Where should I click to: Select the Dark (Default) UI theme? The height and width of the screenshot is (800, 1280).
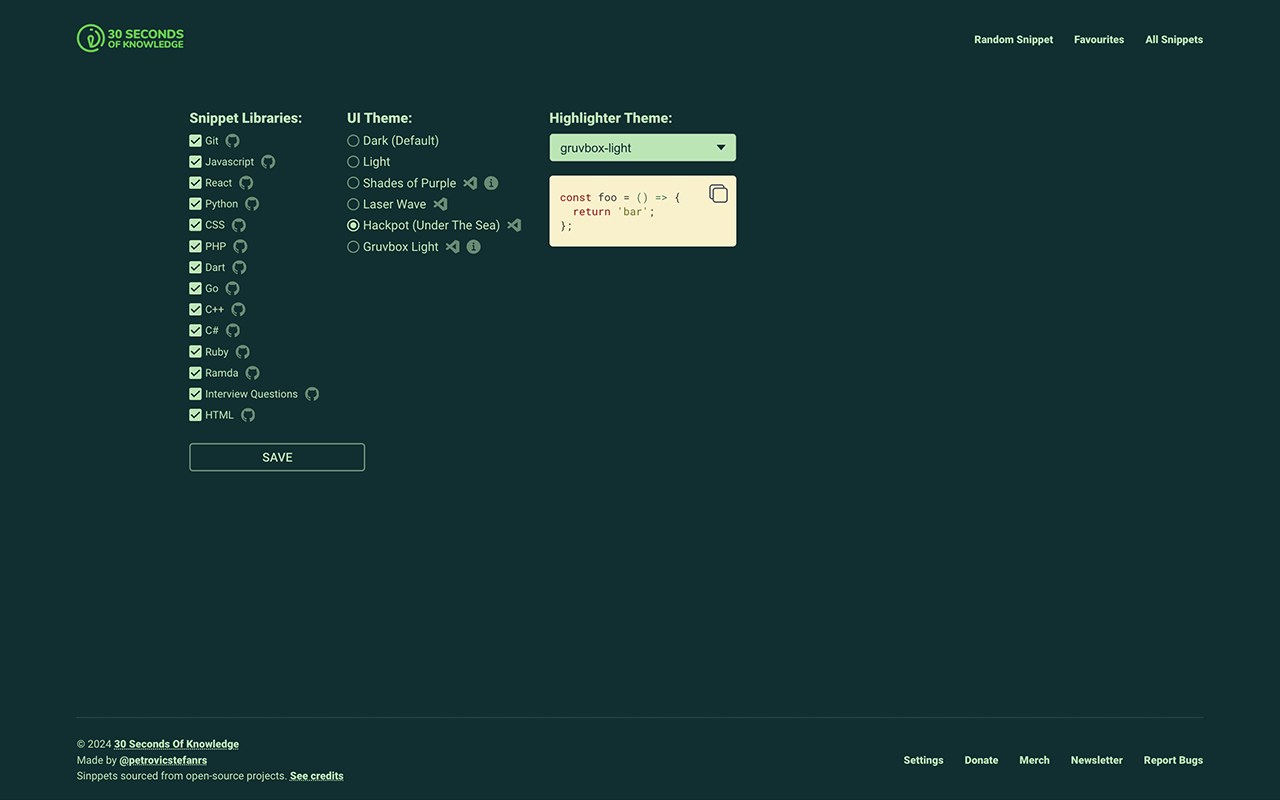[x=353, y=141]
